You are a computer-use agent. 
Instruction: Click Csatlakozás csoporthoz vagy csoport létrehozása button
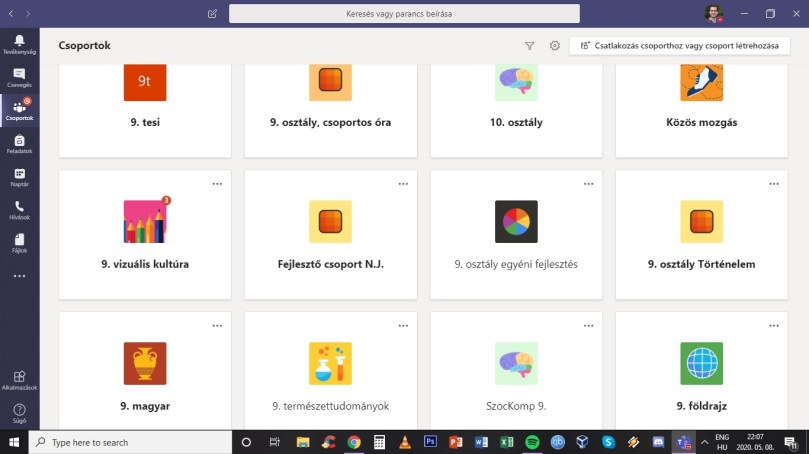[x=680, y=46]
